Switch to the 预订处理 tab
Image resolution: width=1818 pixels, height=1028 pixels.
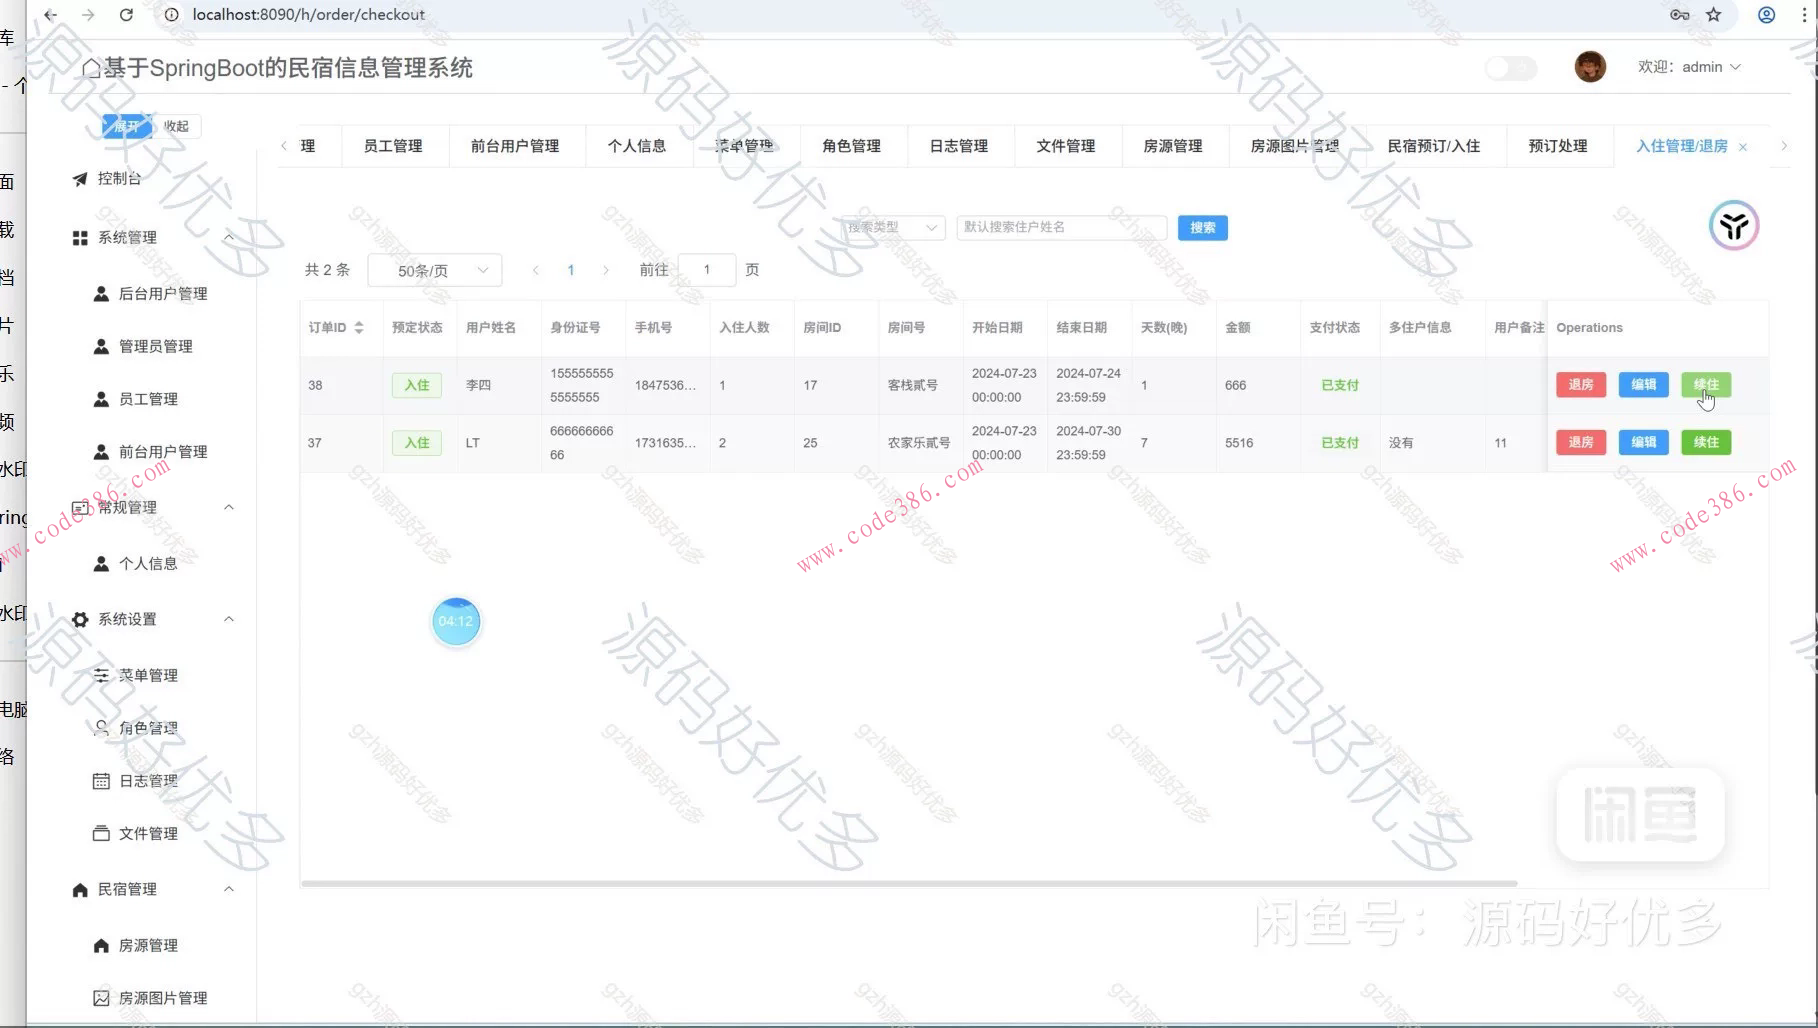(1558, 146)
